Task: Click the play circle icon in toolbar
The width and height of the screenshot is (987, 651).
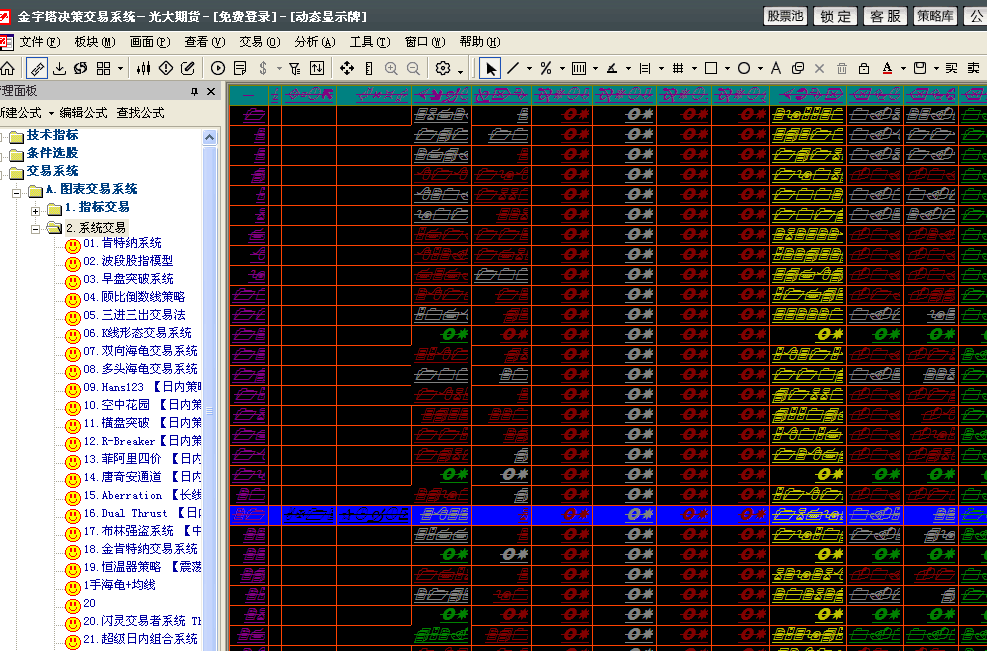Action: tap(218, 68)
